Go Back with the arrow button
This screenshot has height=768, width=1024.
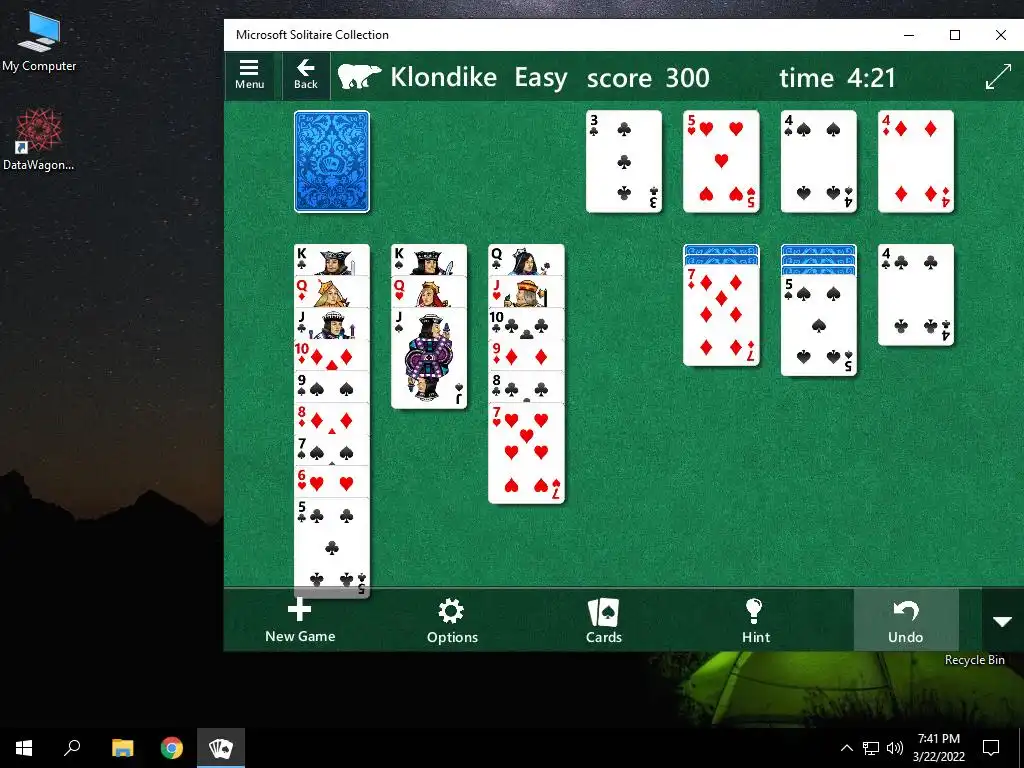(306, 75)
